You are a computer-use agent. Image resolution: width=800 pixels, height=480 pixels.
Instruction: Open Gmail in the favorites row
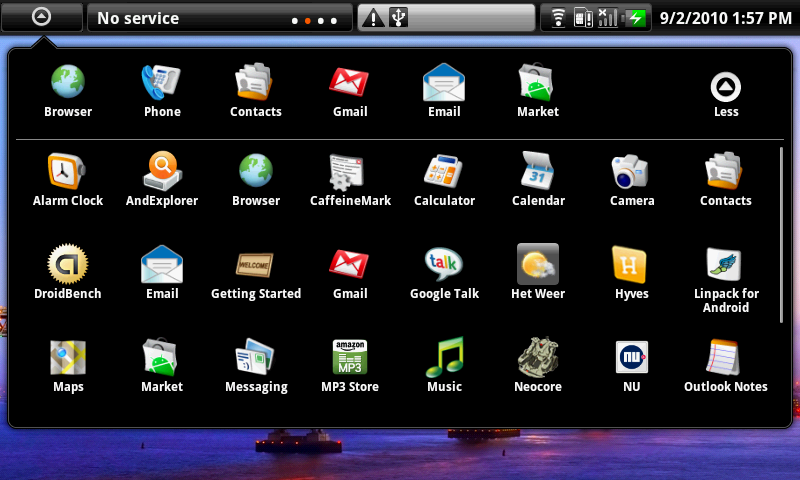350,91
